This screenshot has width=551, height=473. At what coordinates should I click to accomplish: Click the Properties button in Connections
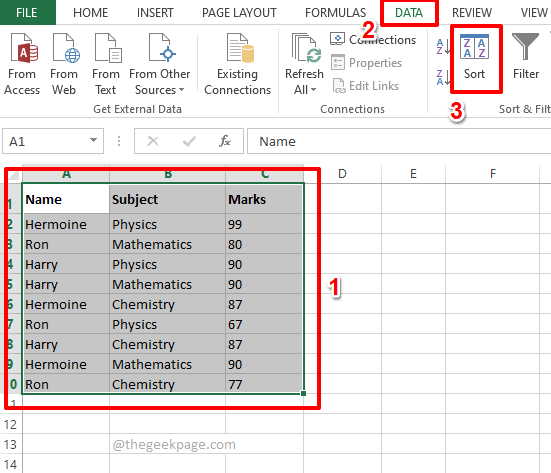coord(367,63)
